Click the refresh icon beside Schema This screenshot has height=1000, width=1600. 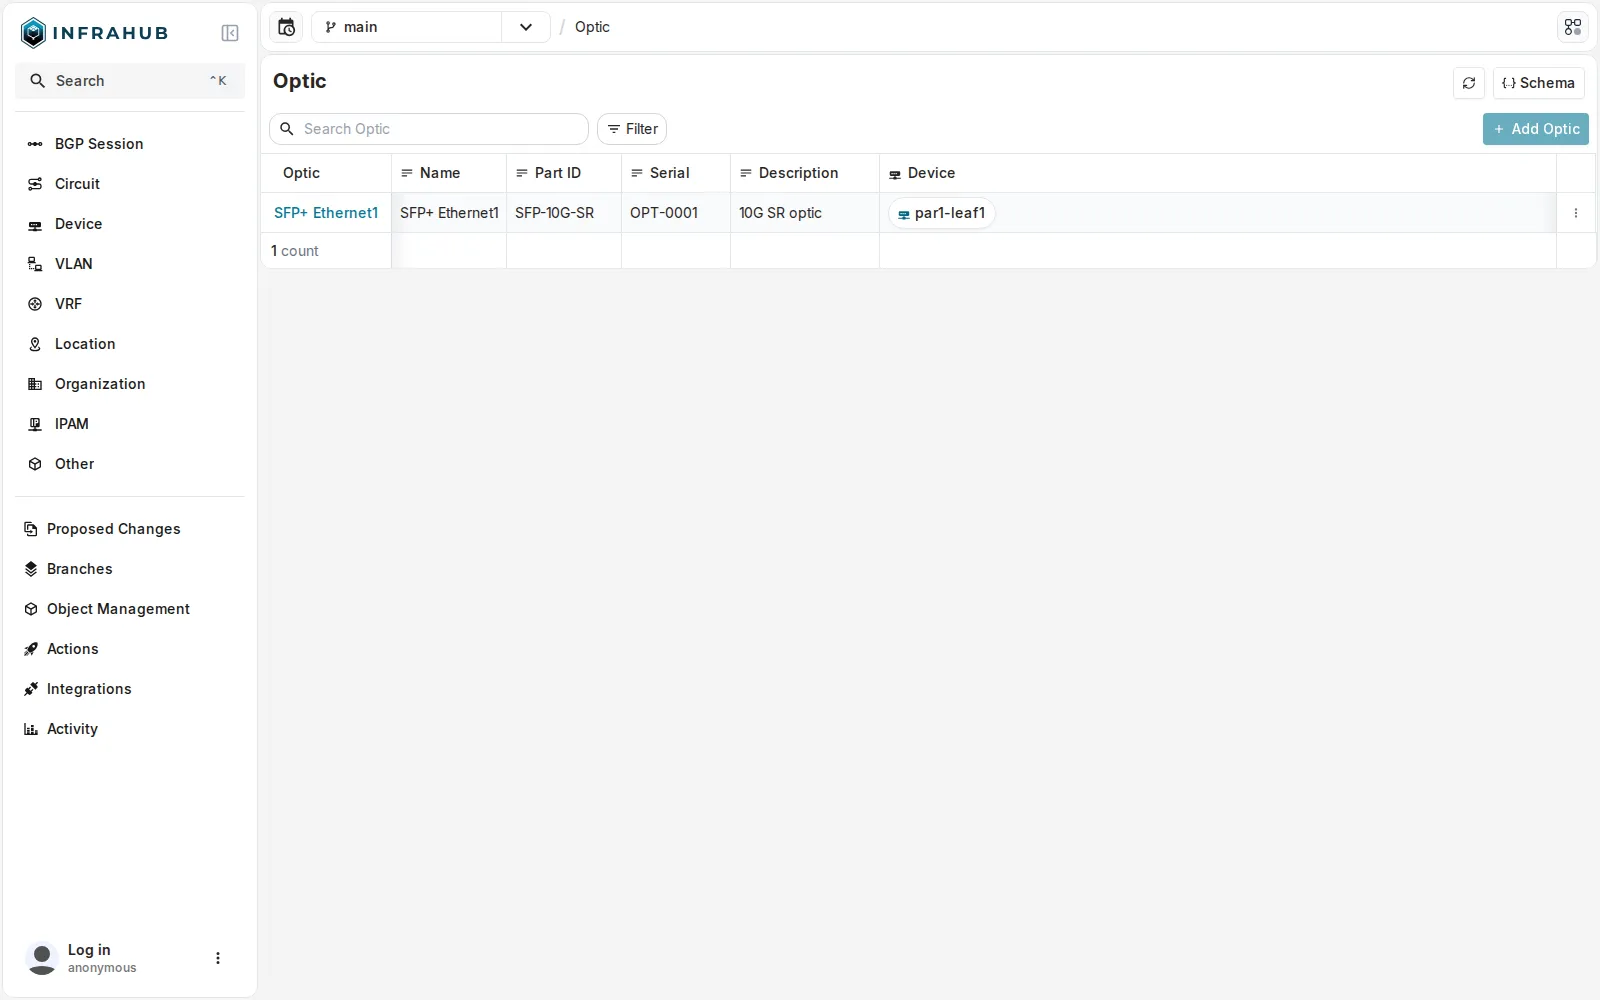coord(1469,83)
